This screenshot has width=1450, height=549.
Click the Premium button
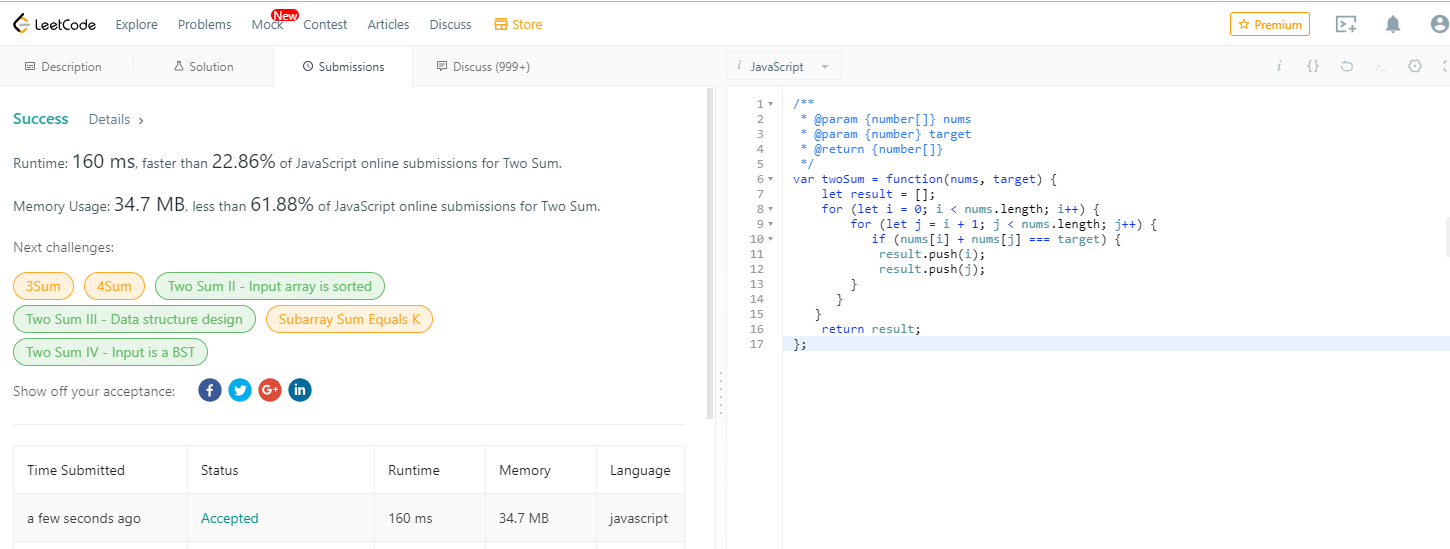click(x=1270, y=24)
